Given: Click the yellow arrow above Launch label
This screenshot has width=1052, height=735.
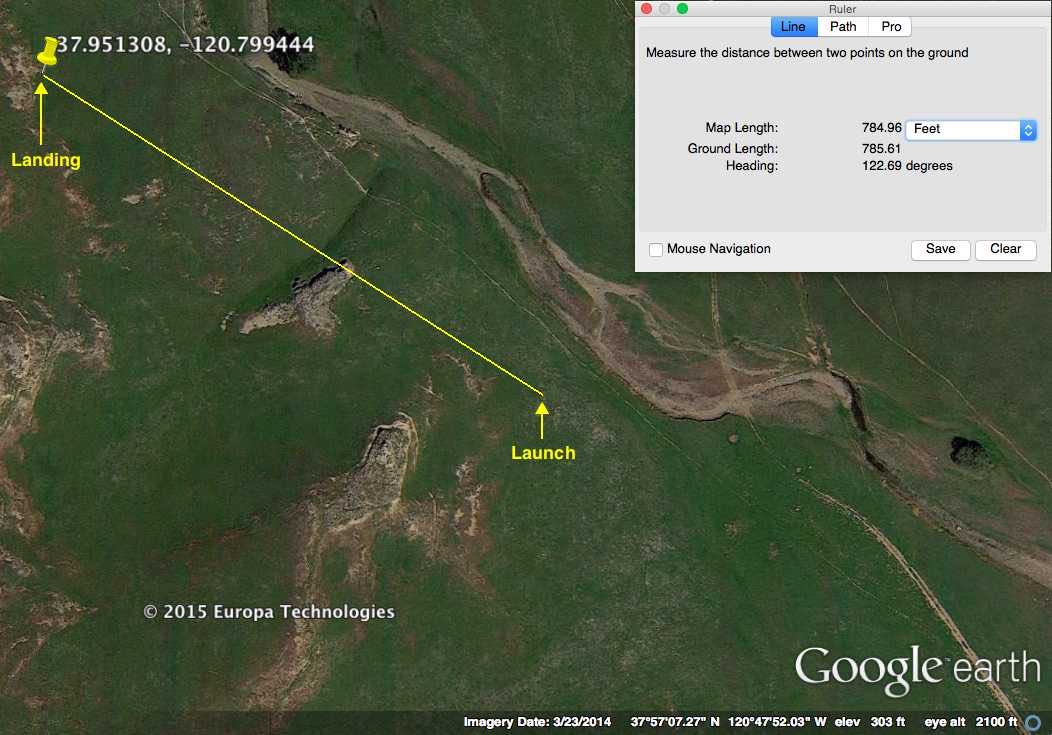Looking at the screenshot, I should (542, 420).
